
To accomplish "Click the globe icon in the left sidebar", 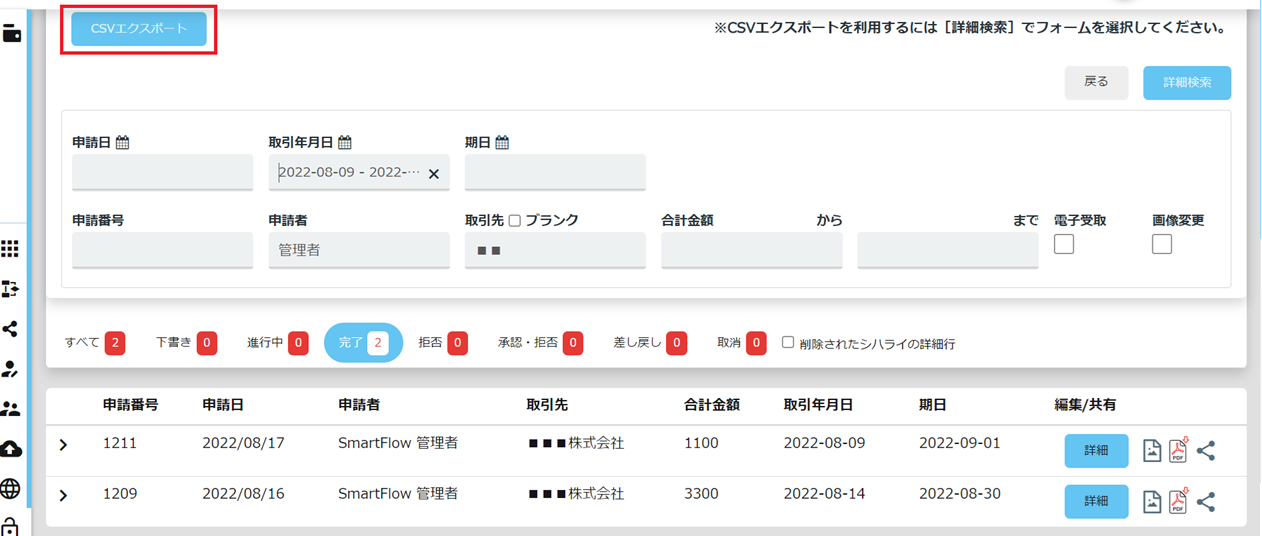I will coord(11,489).
